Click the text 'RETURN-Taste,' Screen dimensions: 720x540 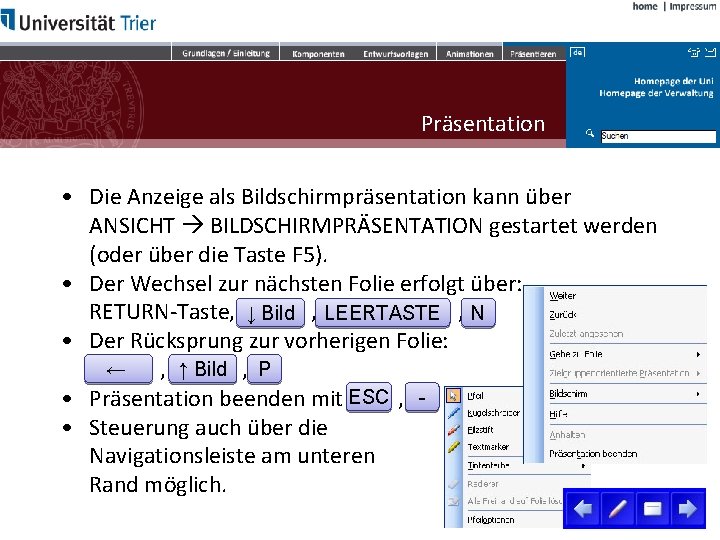pos(161,312)
